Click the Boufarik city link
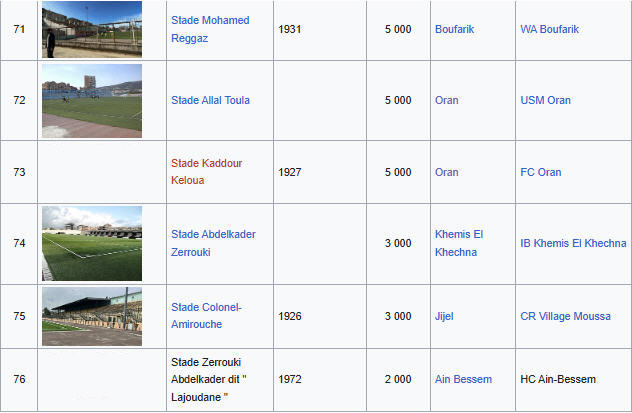This screenshot has height=413, width=632. coord(454,29)
